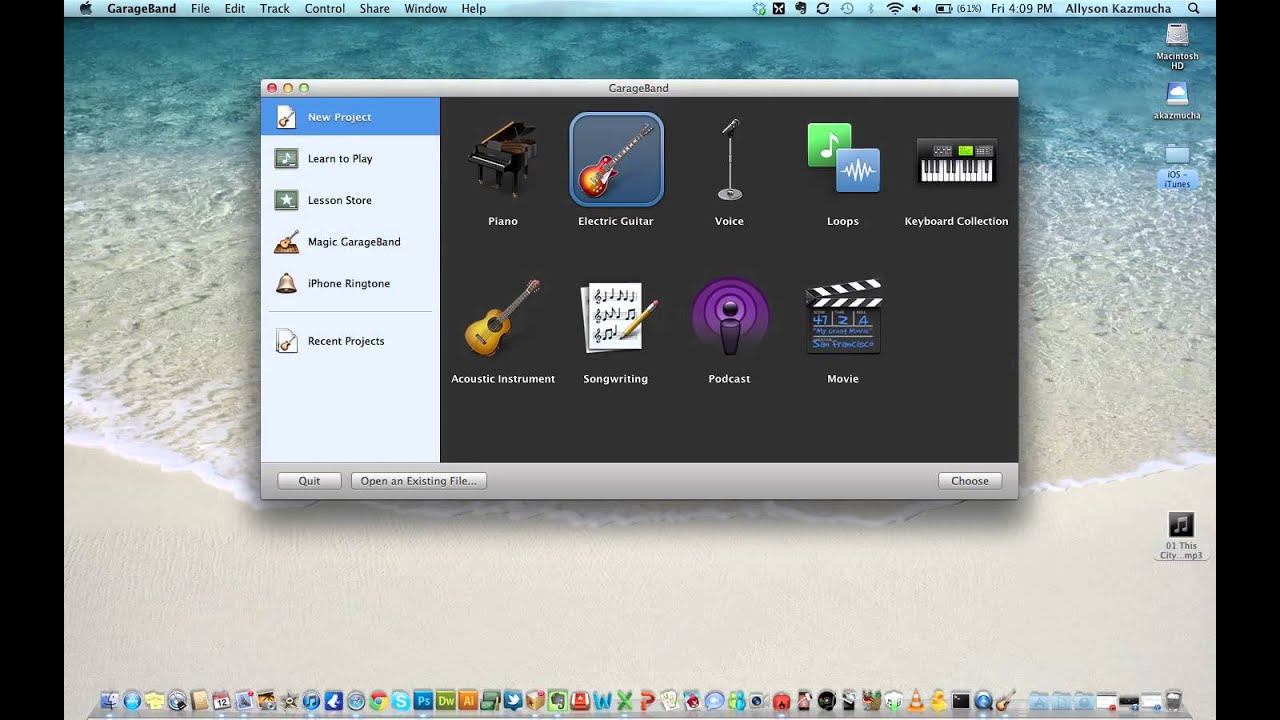Viewport: 1280px width, 720px height.
Task: Launch VLC cone icon from the dock
Action: [x=916, y=700]
